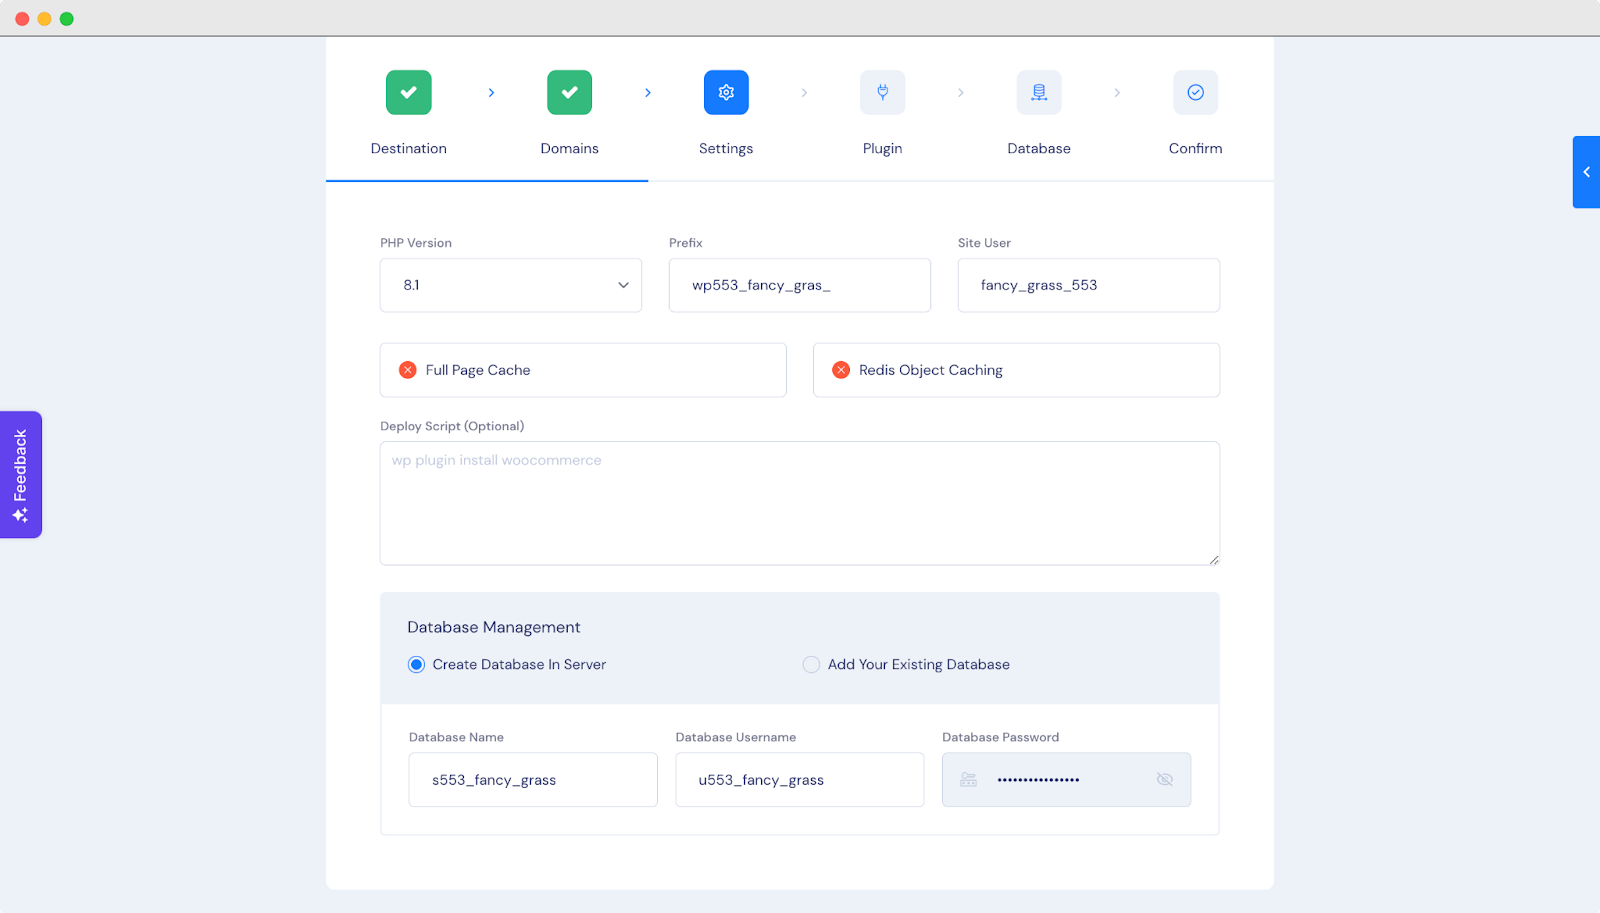Open the purple Feedback side tab

pos(21,475)
